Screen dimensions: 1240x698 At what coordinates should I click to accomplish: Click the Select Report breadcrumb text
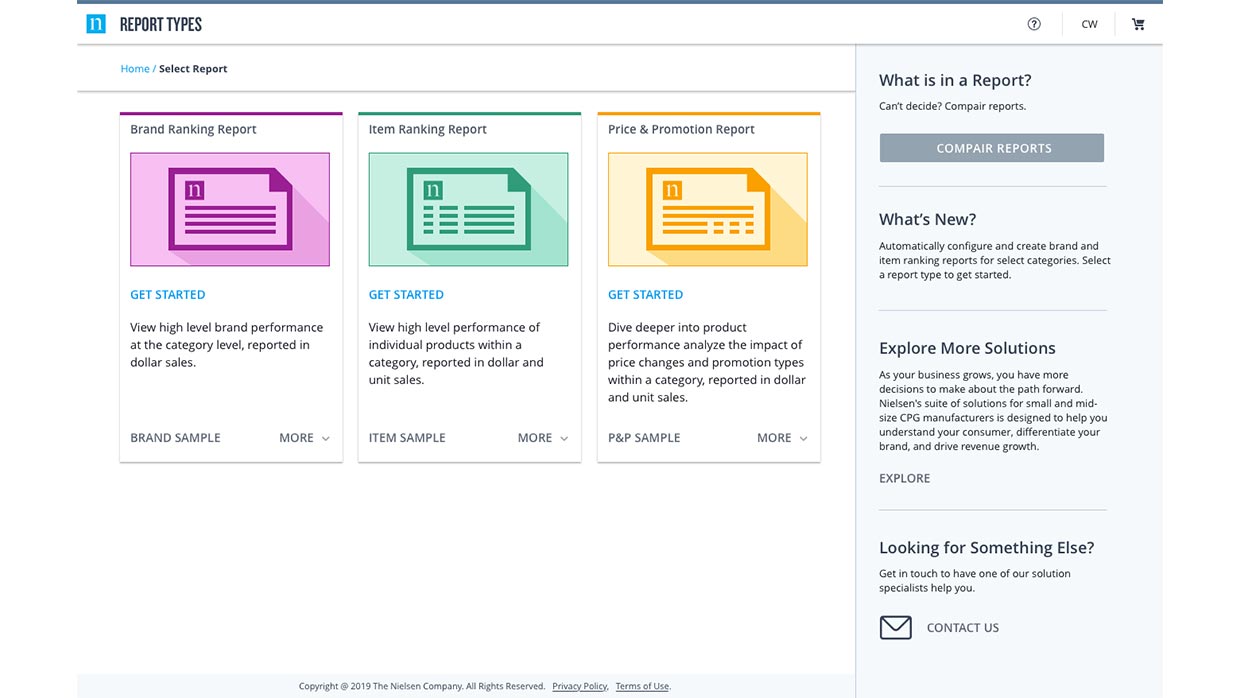coord(193,69)
